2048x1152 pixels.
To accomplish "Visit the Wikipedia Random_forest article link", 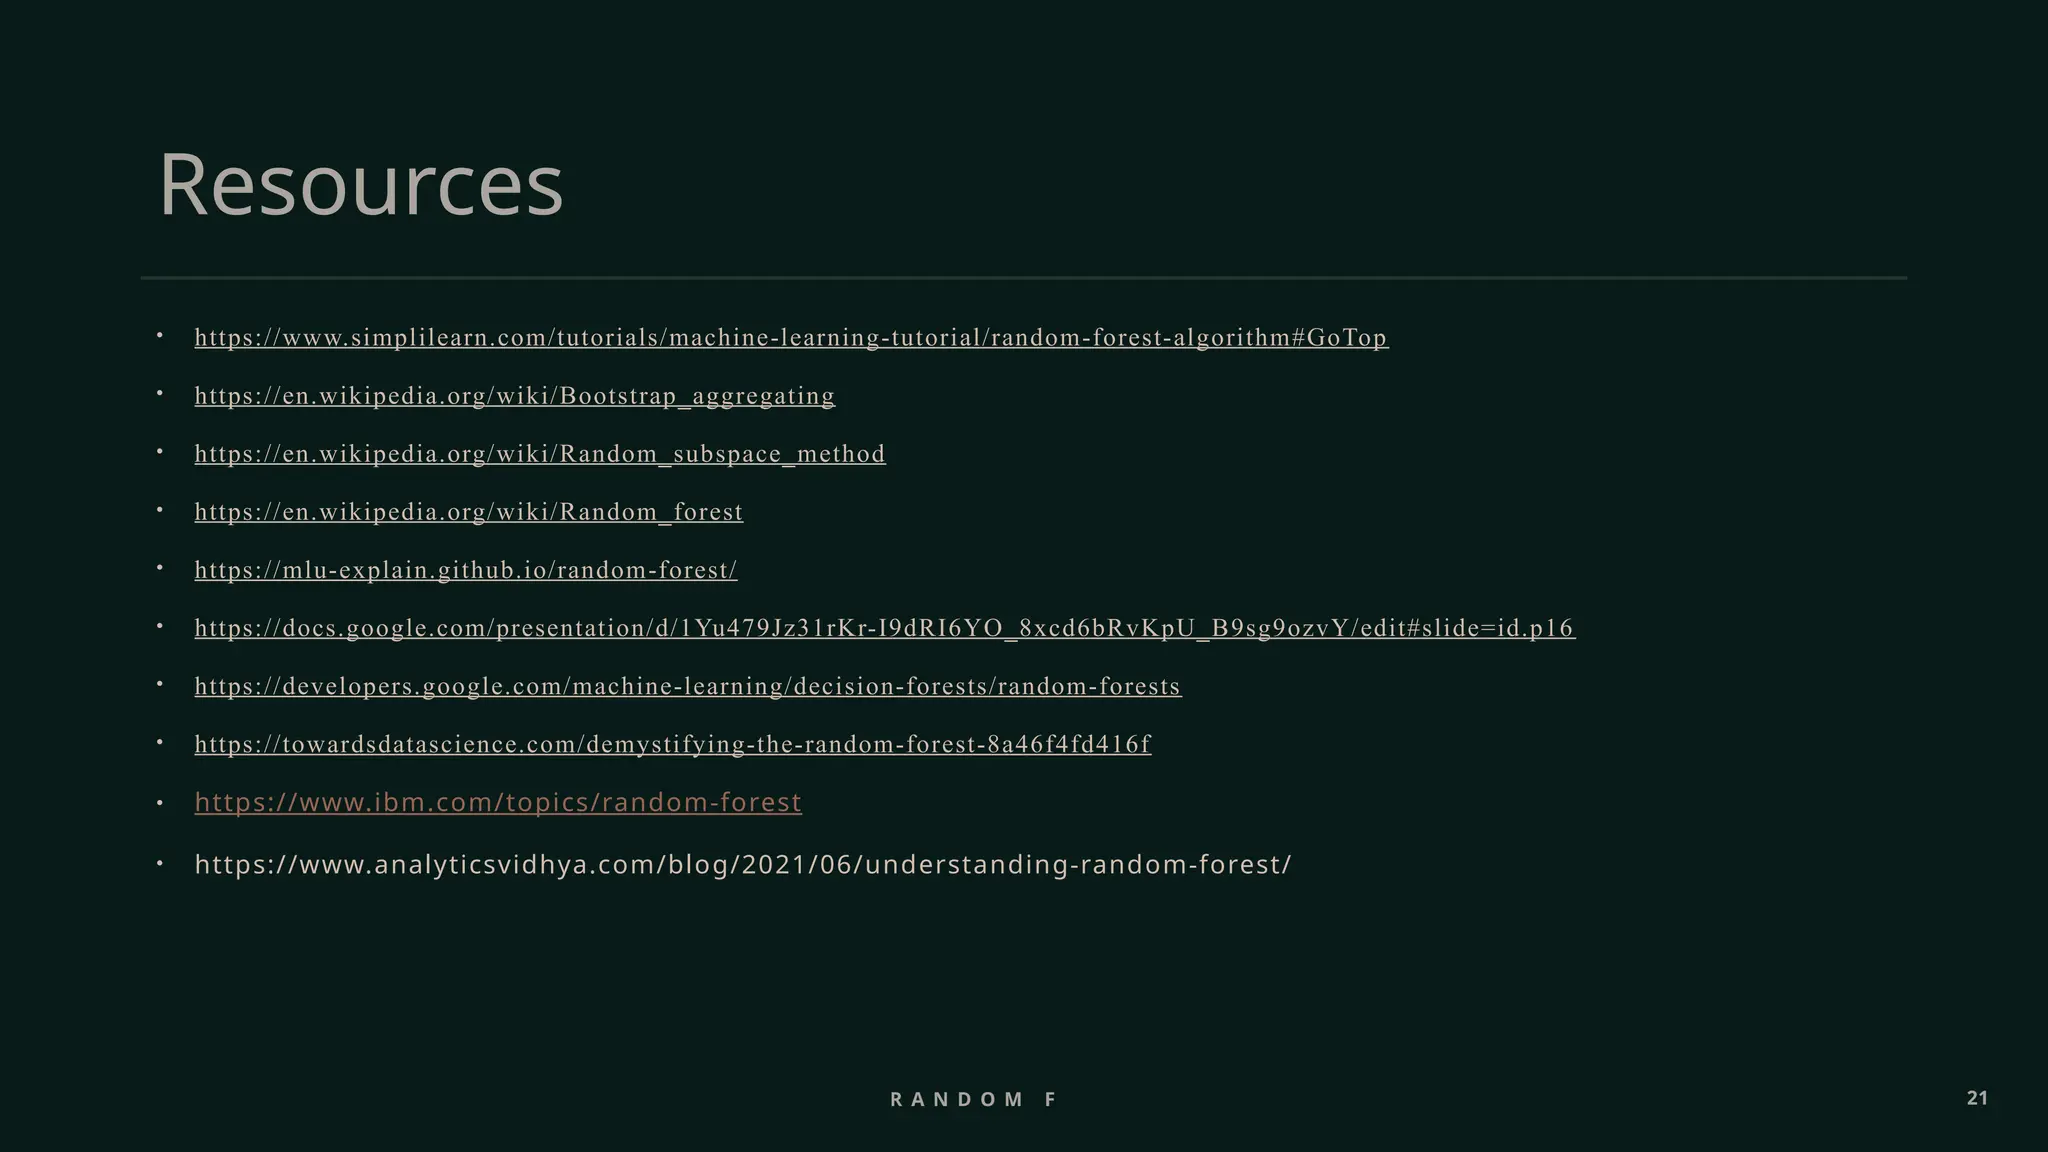I will 468,512.
